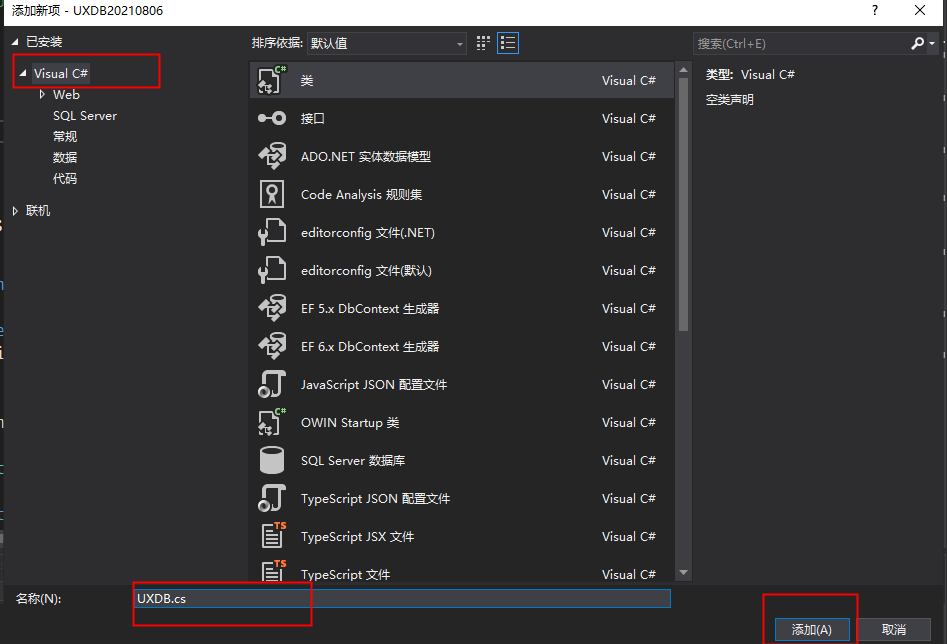Click the 名称 file name input field
This screenshot has height=644, width=947.
400,598
